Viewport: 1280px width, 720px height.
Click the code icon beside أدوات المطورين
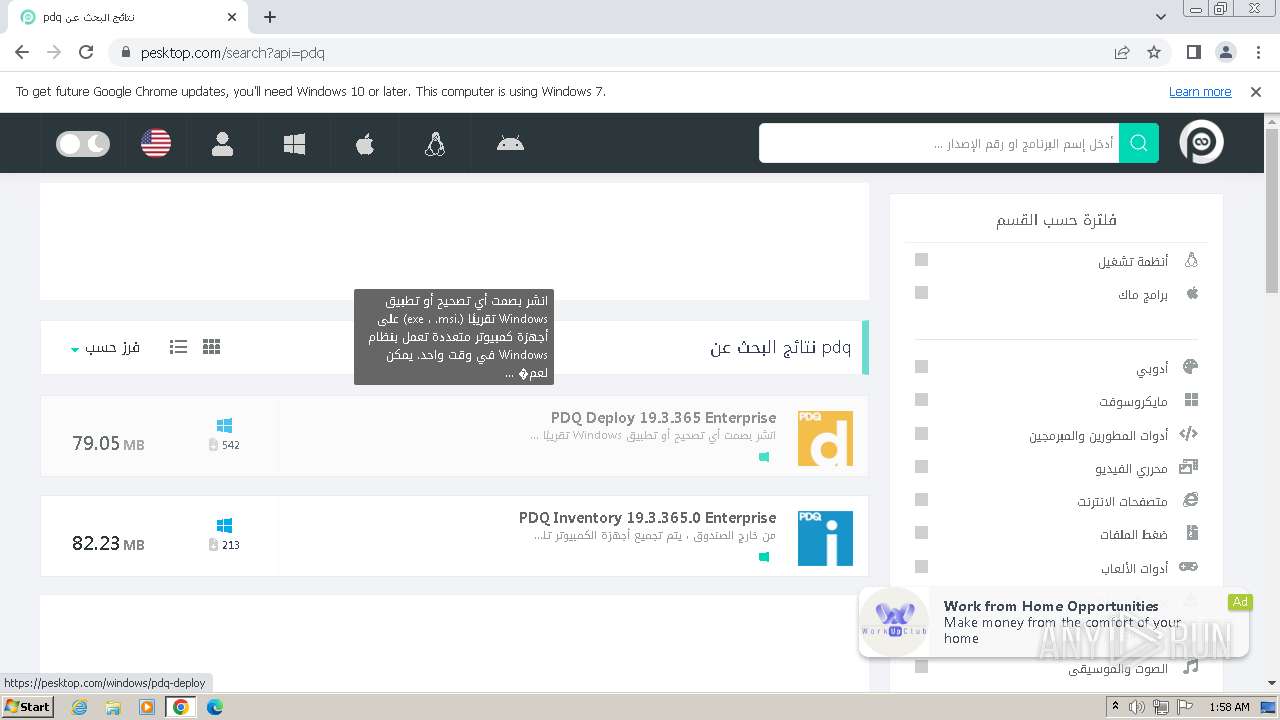(1188, 434)
